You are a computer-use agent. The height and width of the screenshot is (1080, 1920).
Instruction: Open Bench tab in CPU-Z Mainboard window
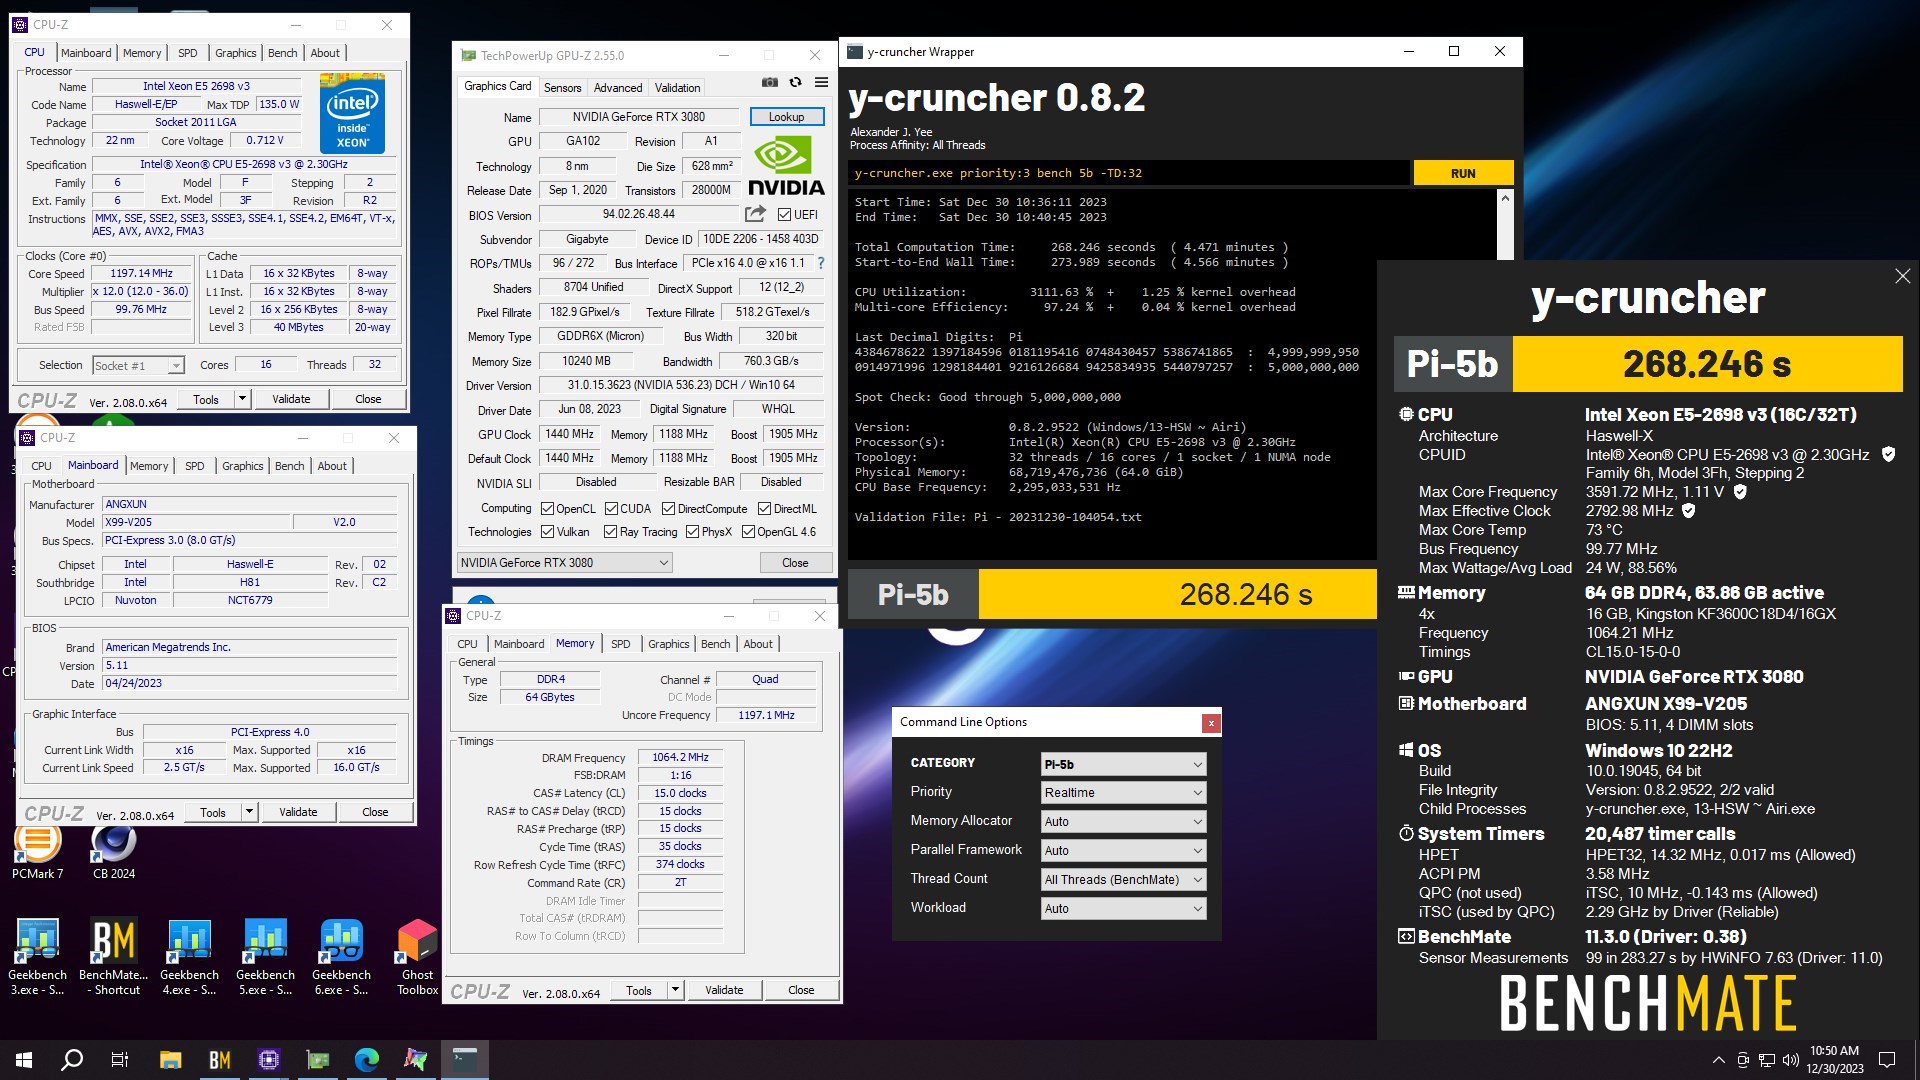point(289,466)
